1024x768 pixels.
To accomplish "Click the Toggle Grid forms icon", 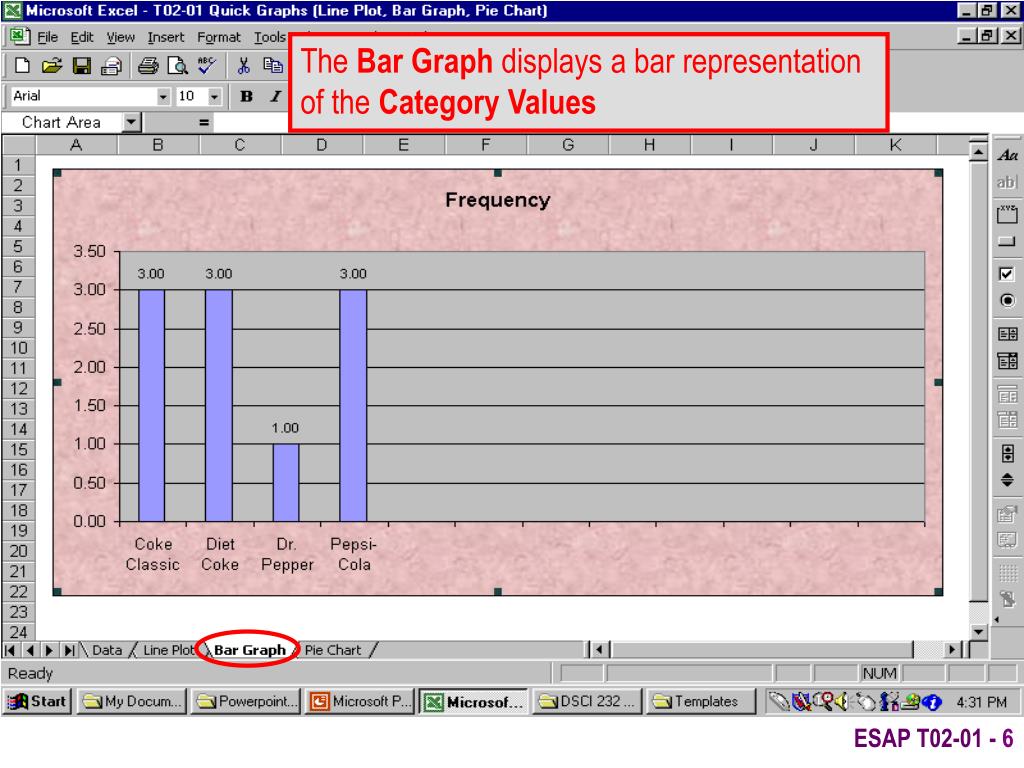I will pyautogui.click(x=1007, y=573).
